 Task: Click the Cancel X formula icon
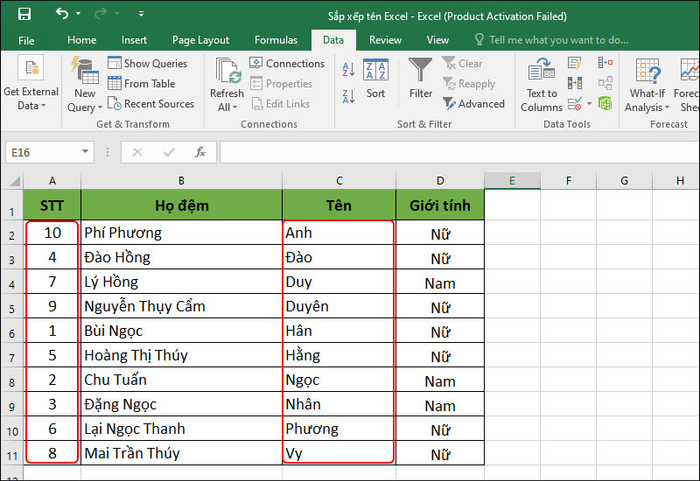click(137, 153)
